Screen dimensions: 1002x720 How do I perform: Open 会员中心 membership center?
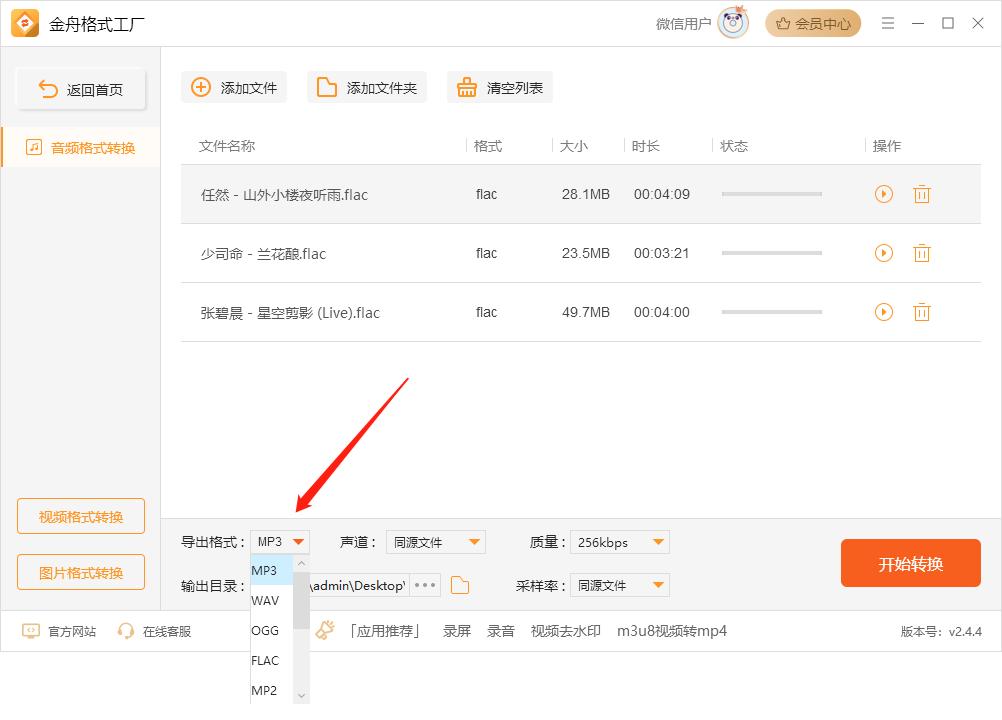[x=812, y=22]
